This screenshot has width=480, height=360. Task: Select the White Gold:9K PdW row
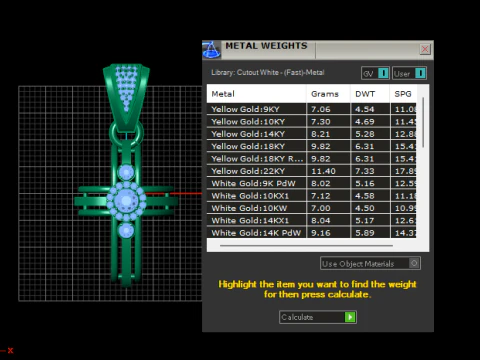point(312,183)
